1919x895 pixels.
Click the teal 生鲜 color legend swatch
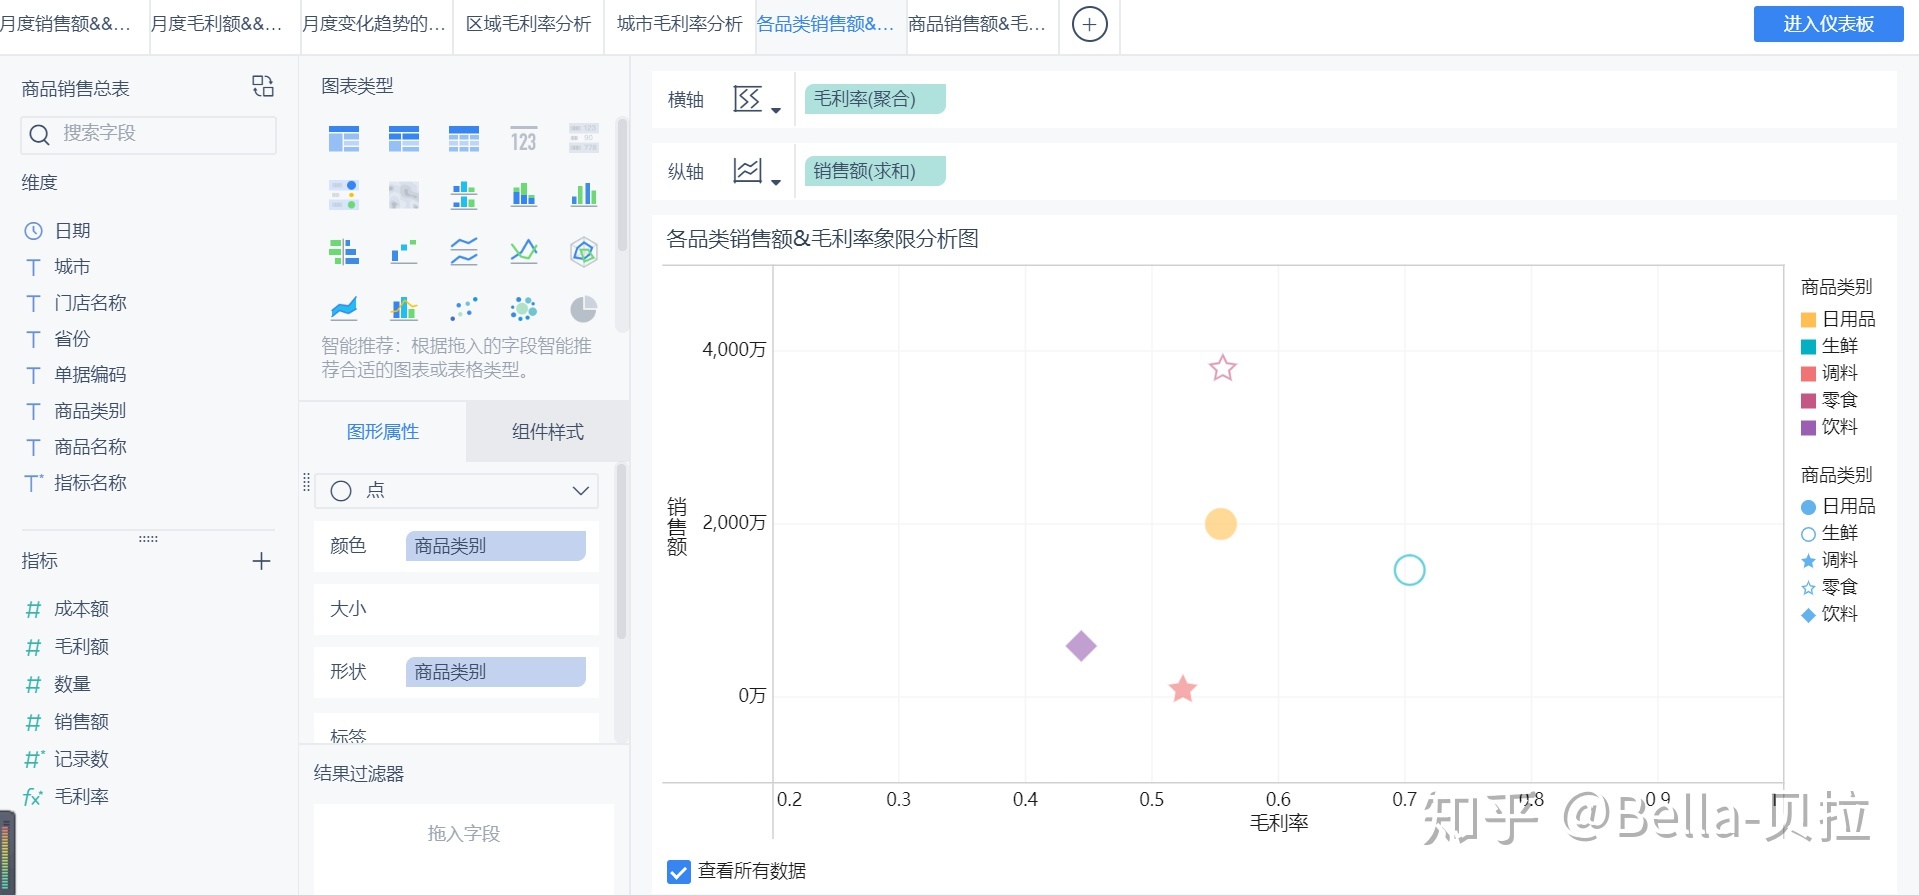tap(1808, 347)
